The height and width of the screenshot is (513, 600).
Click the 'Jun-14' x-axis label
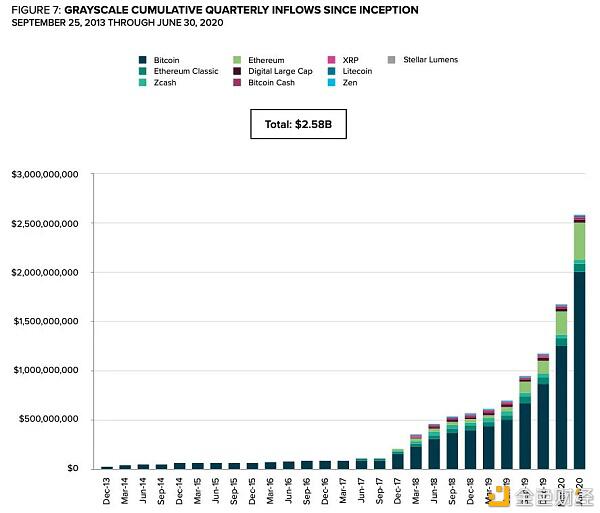point(143,490)
